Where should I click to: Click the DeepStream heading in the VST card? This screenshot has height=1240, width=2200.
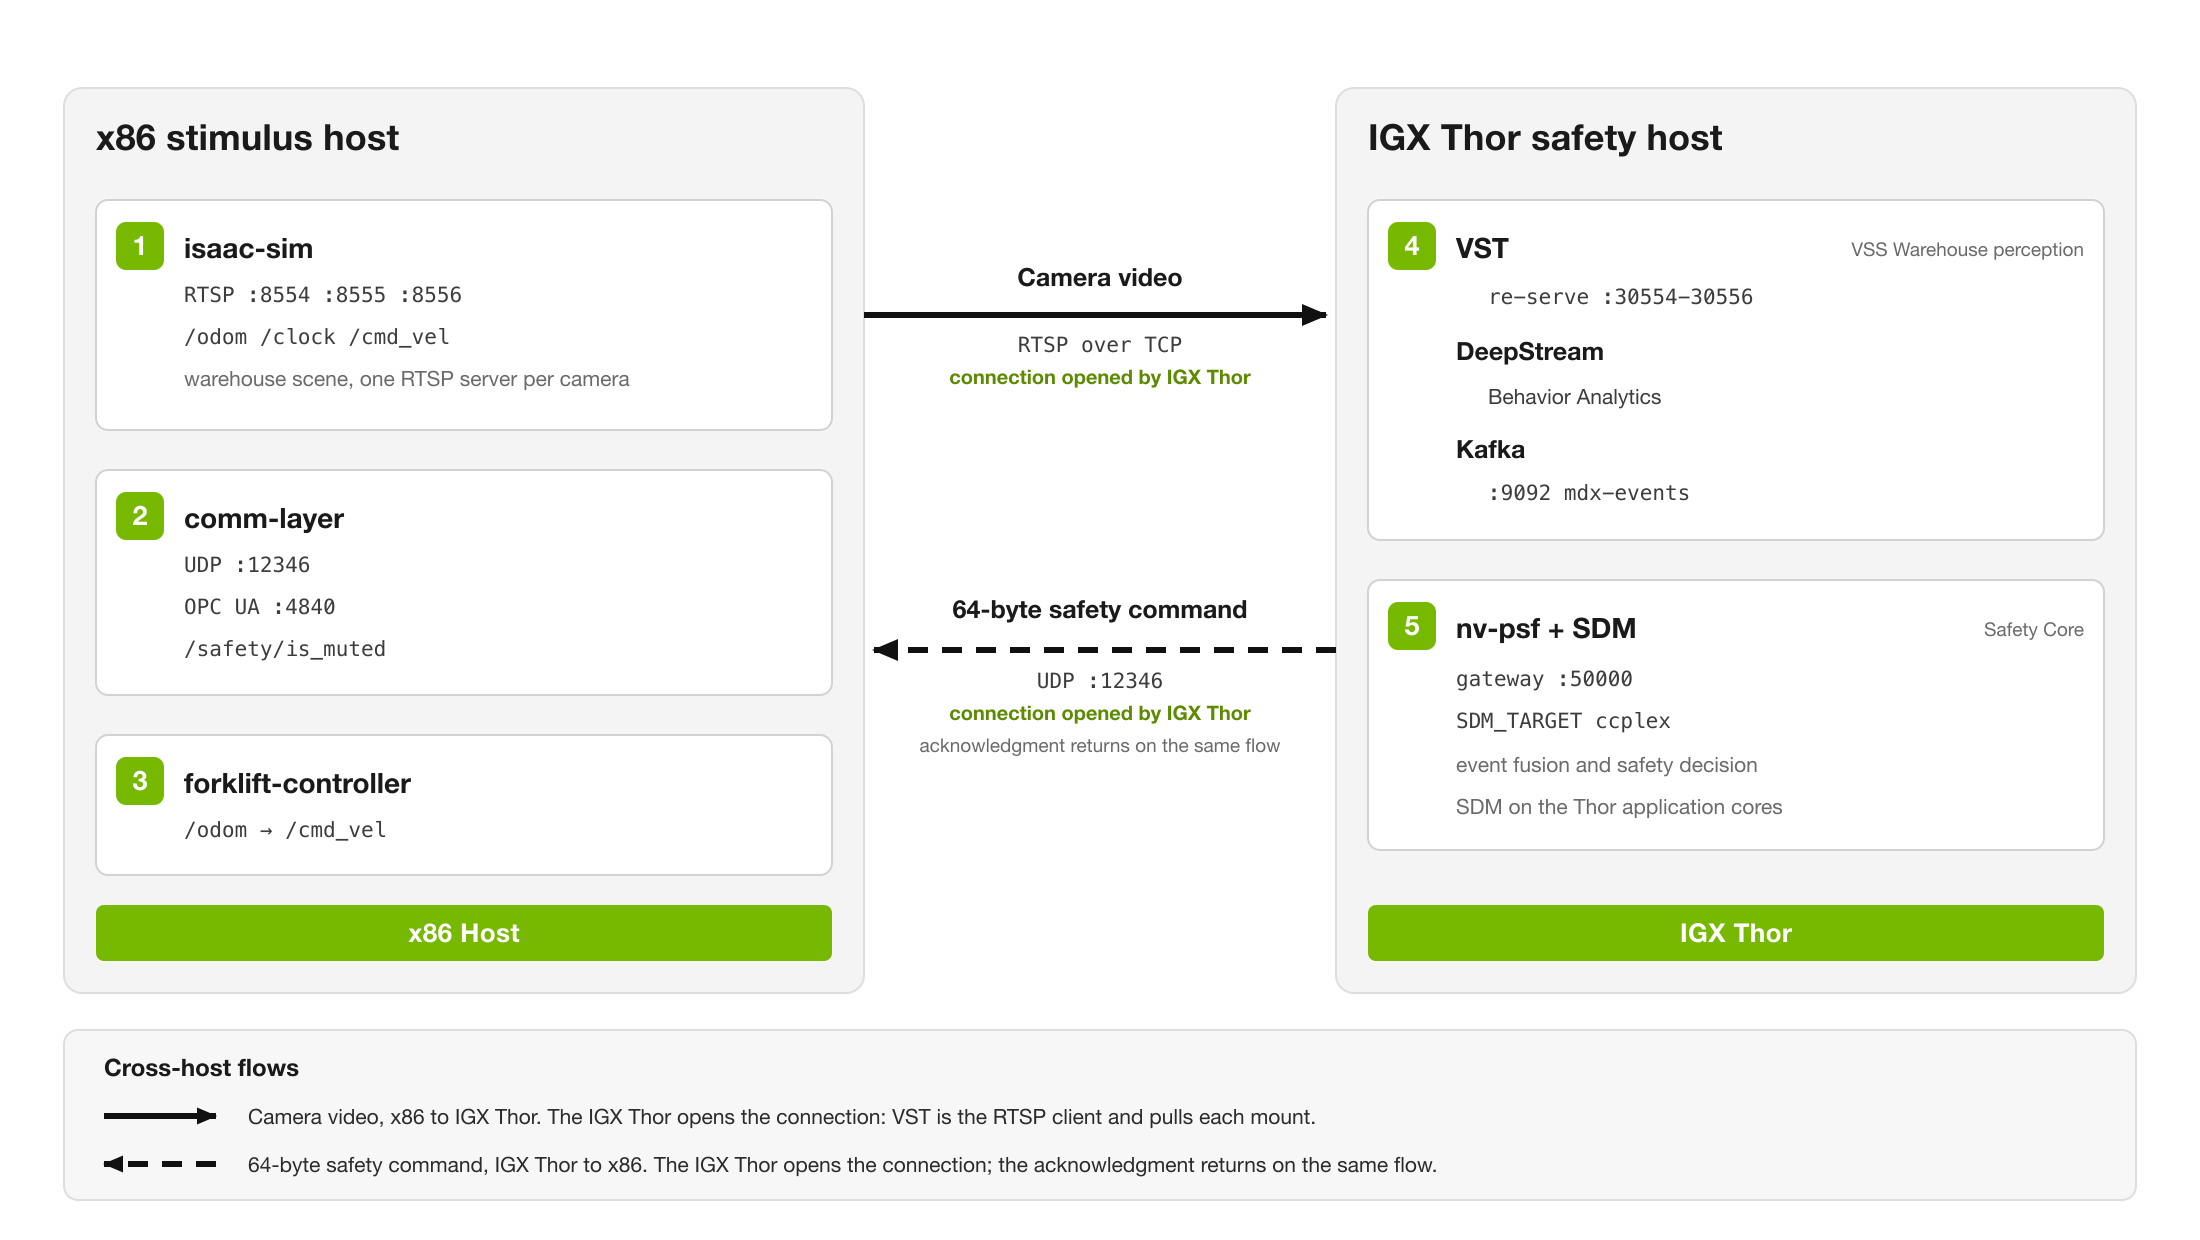coord(1530,352)
